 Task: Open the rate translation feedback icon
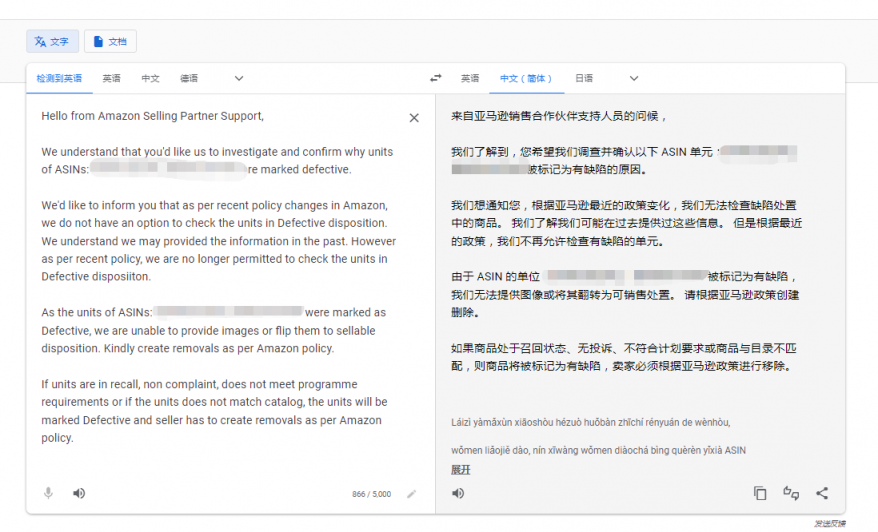pos(791,493)
